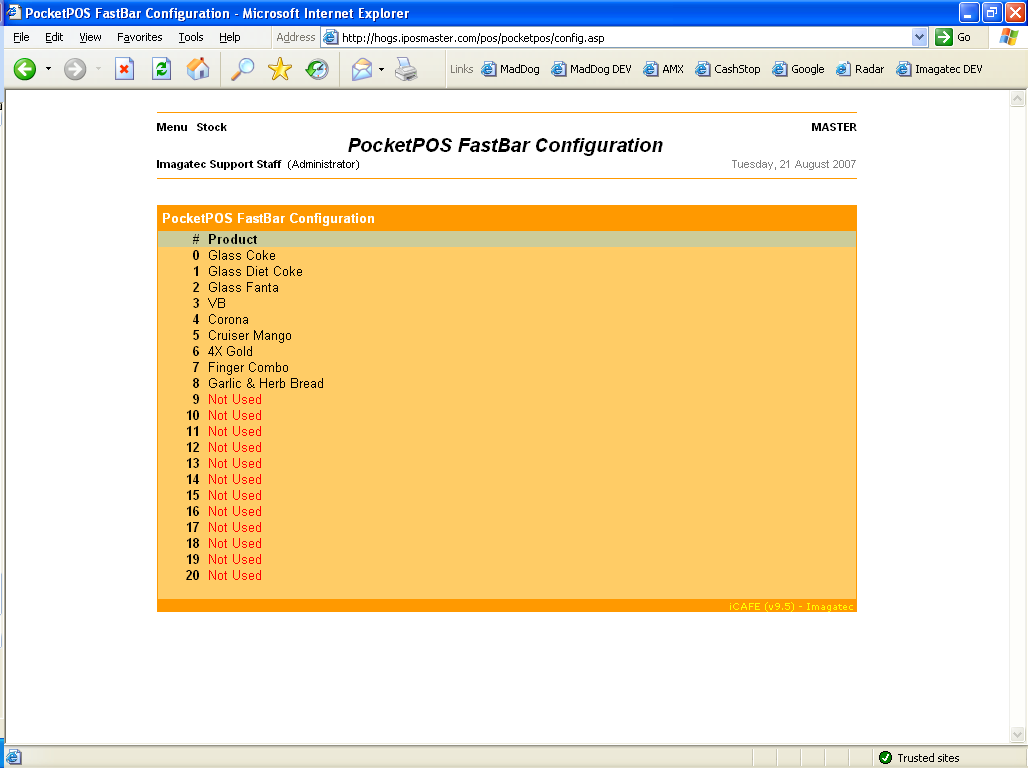Expand the Back button history dropdown

click(48, 69)
